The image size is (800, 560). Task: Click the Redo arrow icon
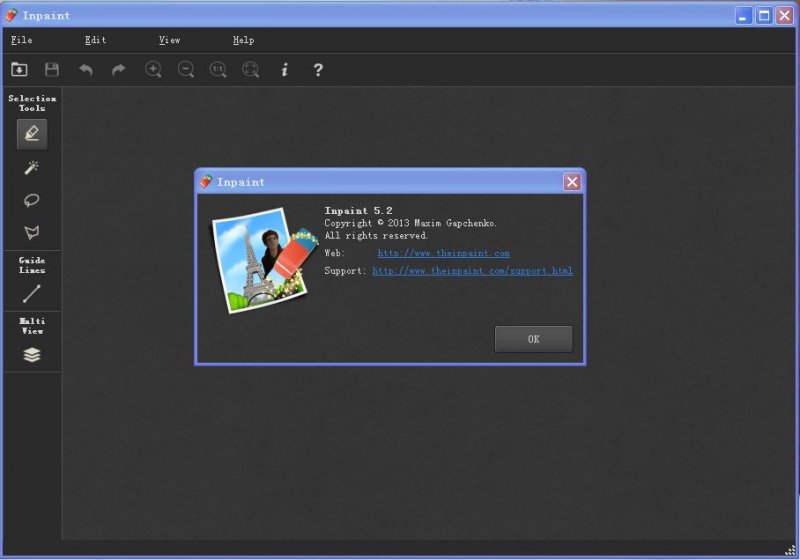(118, 69)
